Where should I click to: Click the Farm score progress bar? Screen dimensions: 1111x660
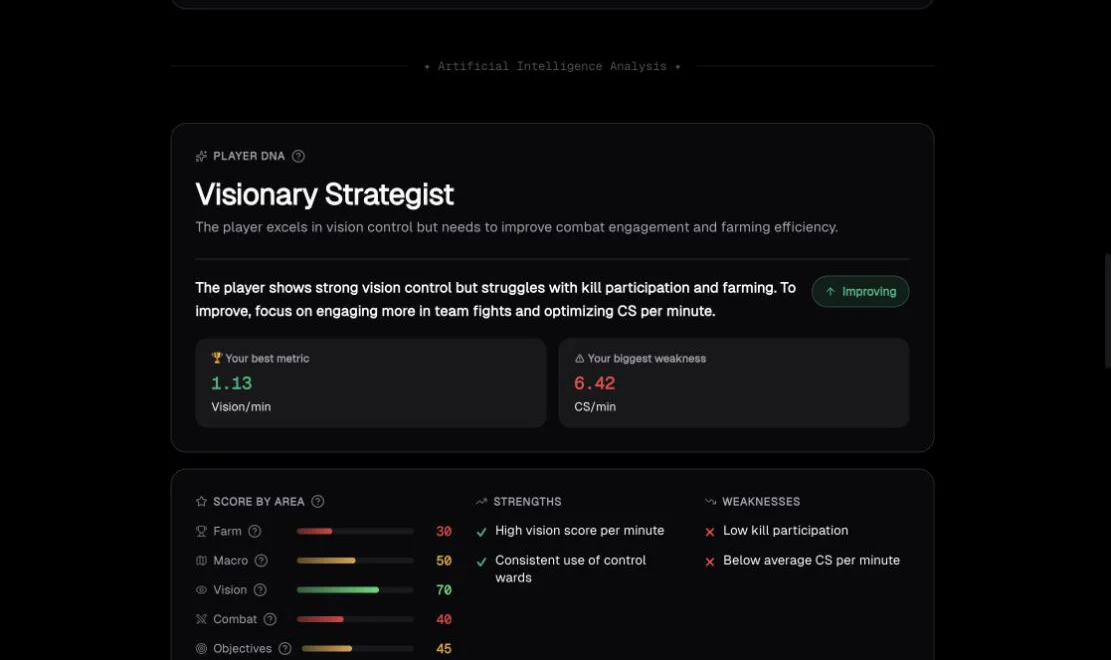tap(355, 531)
